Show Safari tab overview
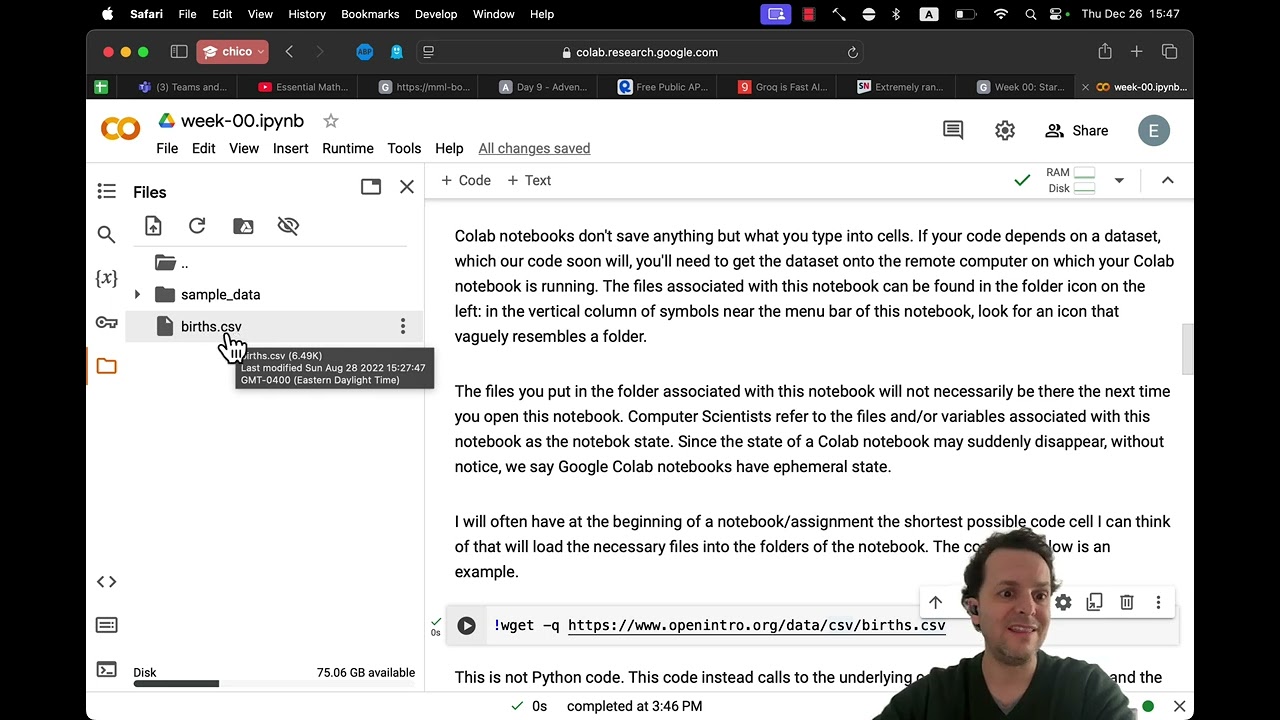Screen dimensions: 1280x720 [x=1169, y=52]
